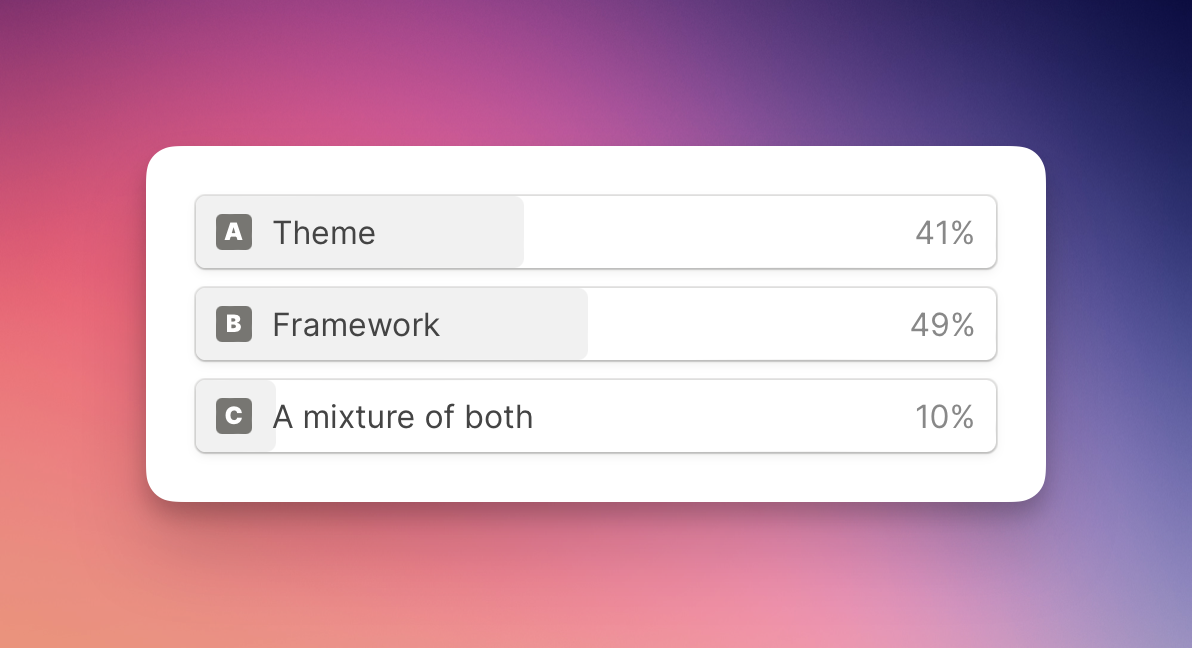Viewport: 1192px width, 648px height.
Task: Click the A mixture of both text
Action: point(403,417)
